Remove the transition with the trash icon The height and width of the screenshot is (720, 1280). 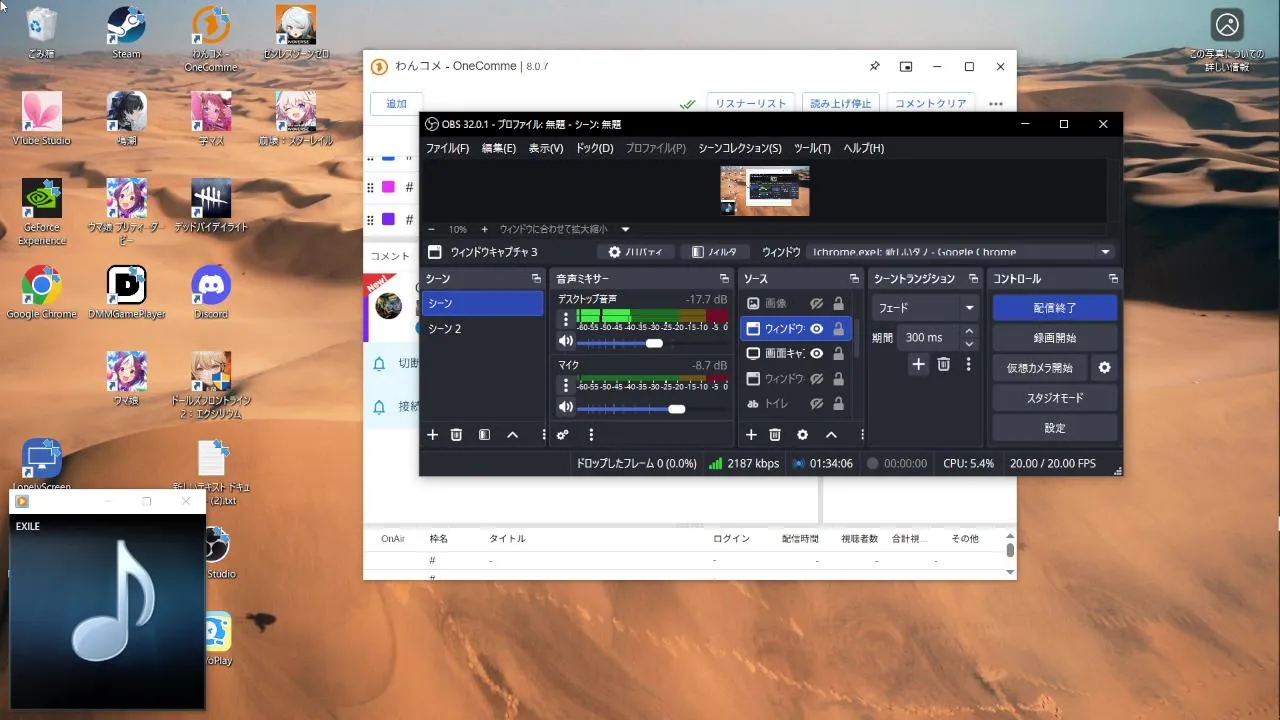(x=943, y=365)
